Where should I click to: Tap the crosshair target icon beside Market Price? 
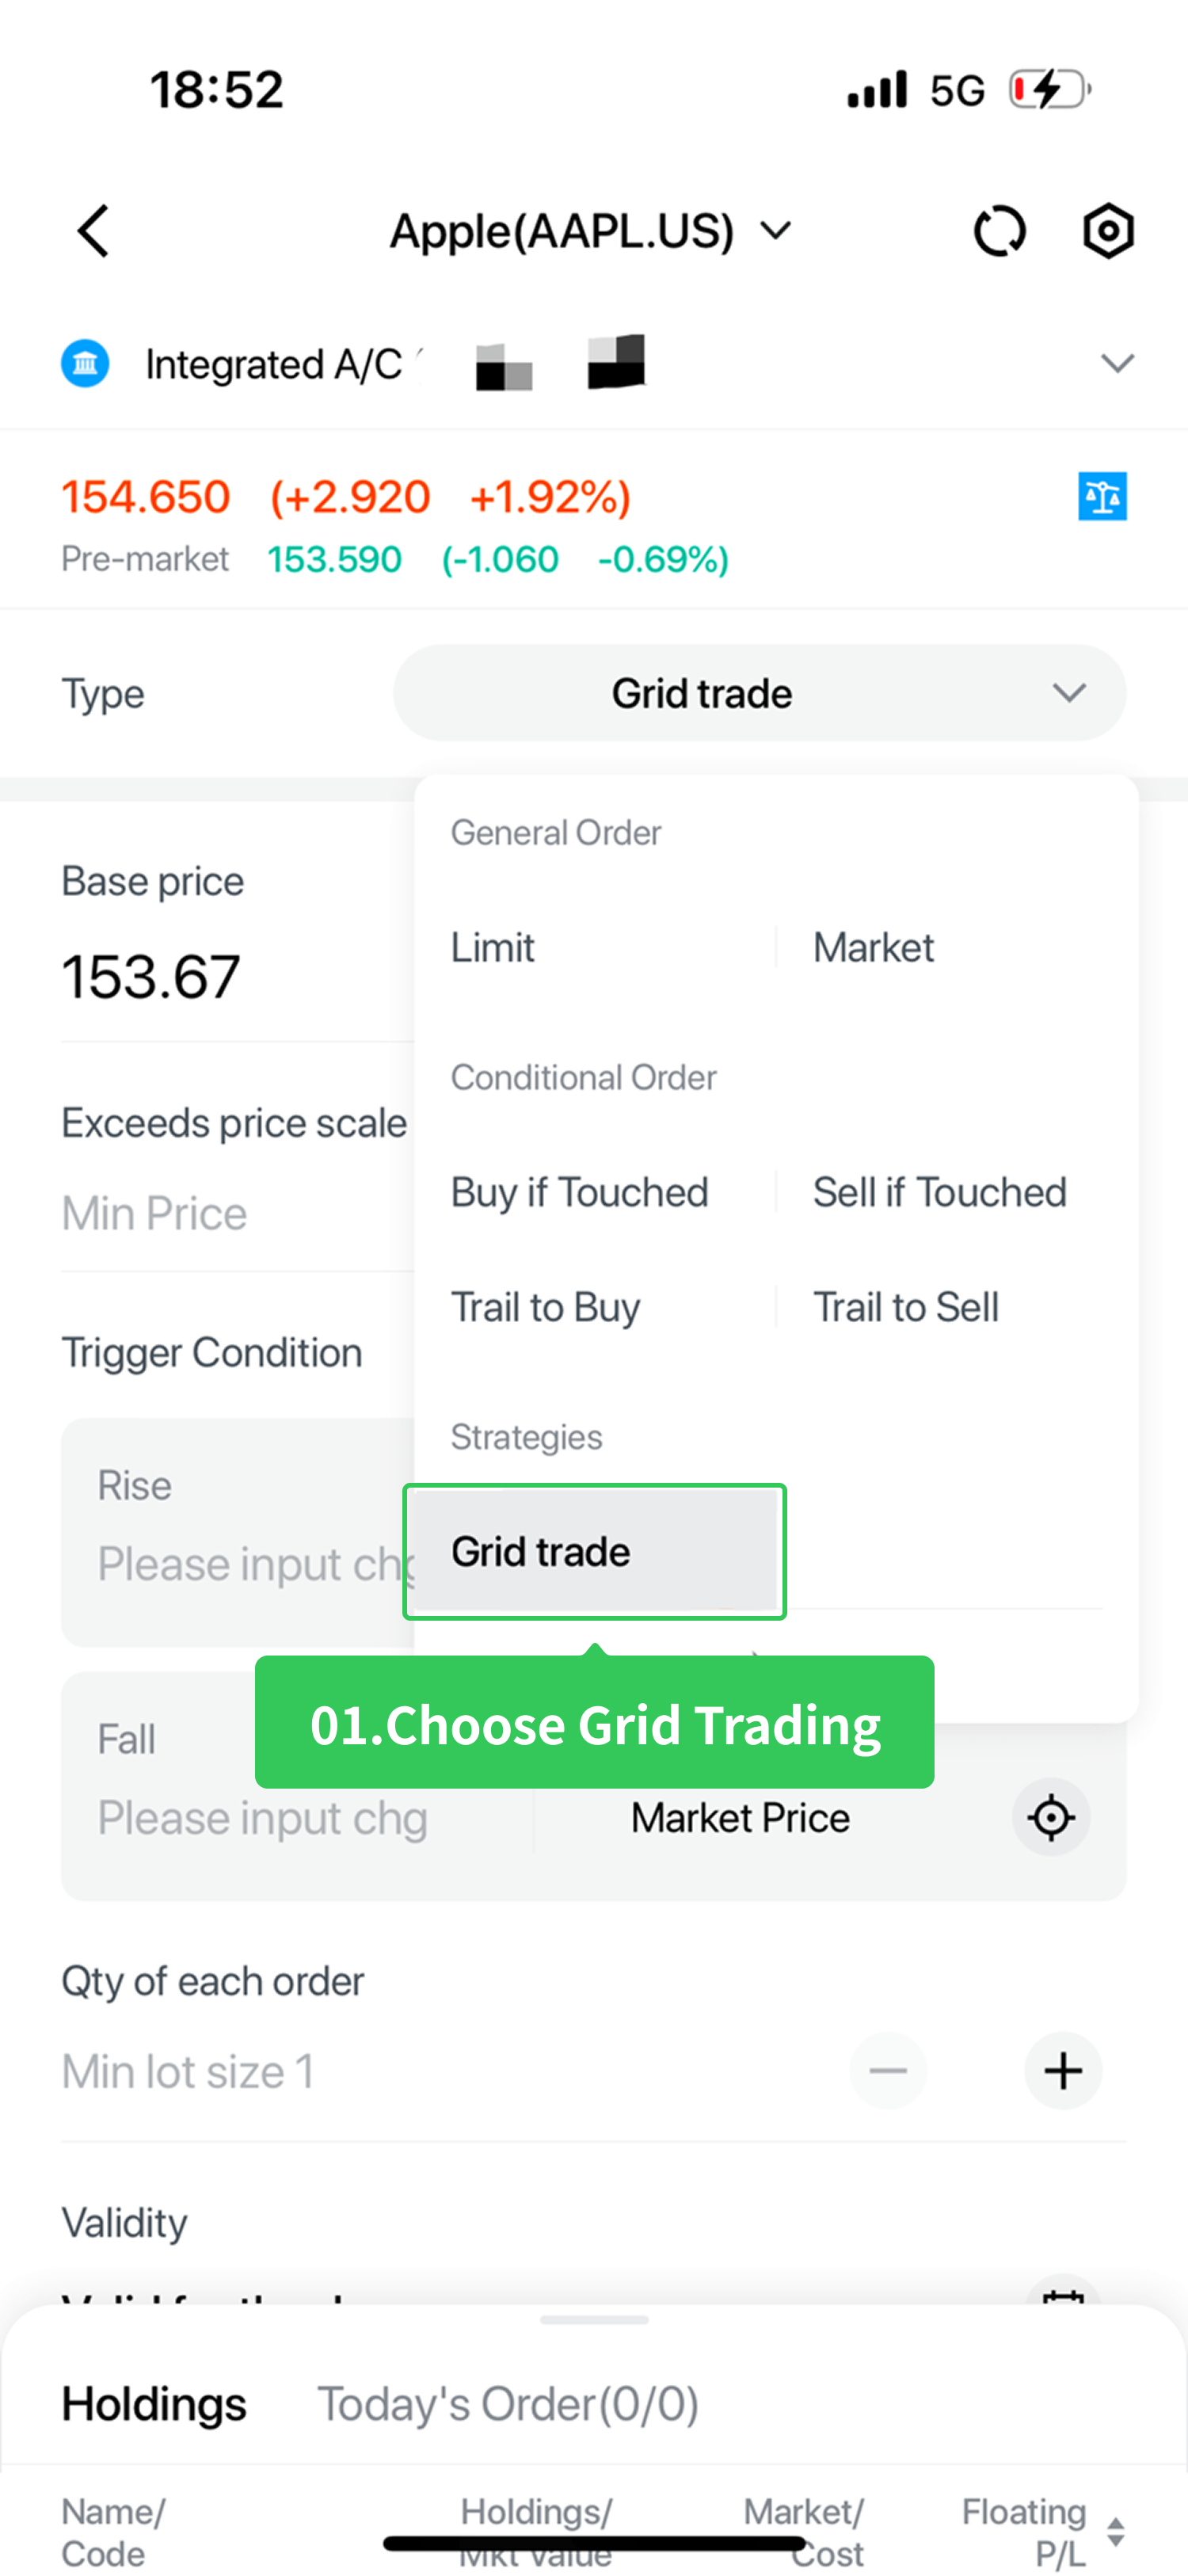[1050, 1817]
